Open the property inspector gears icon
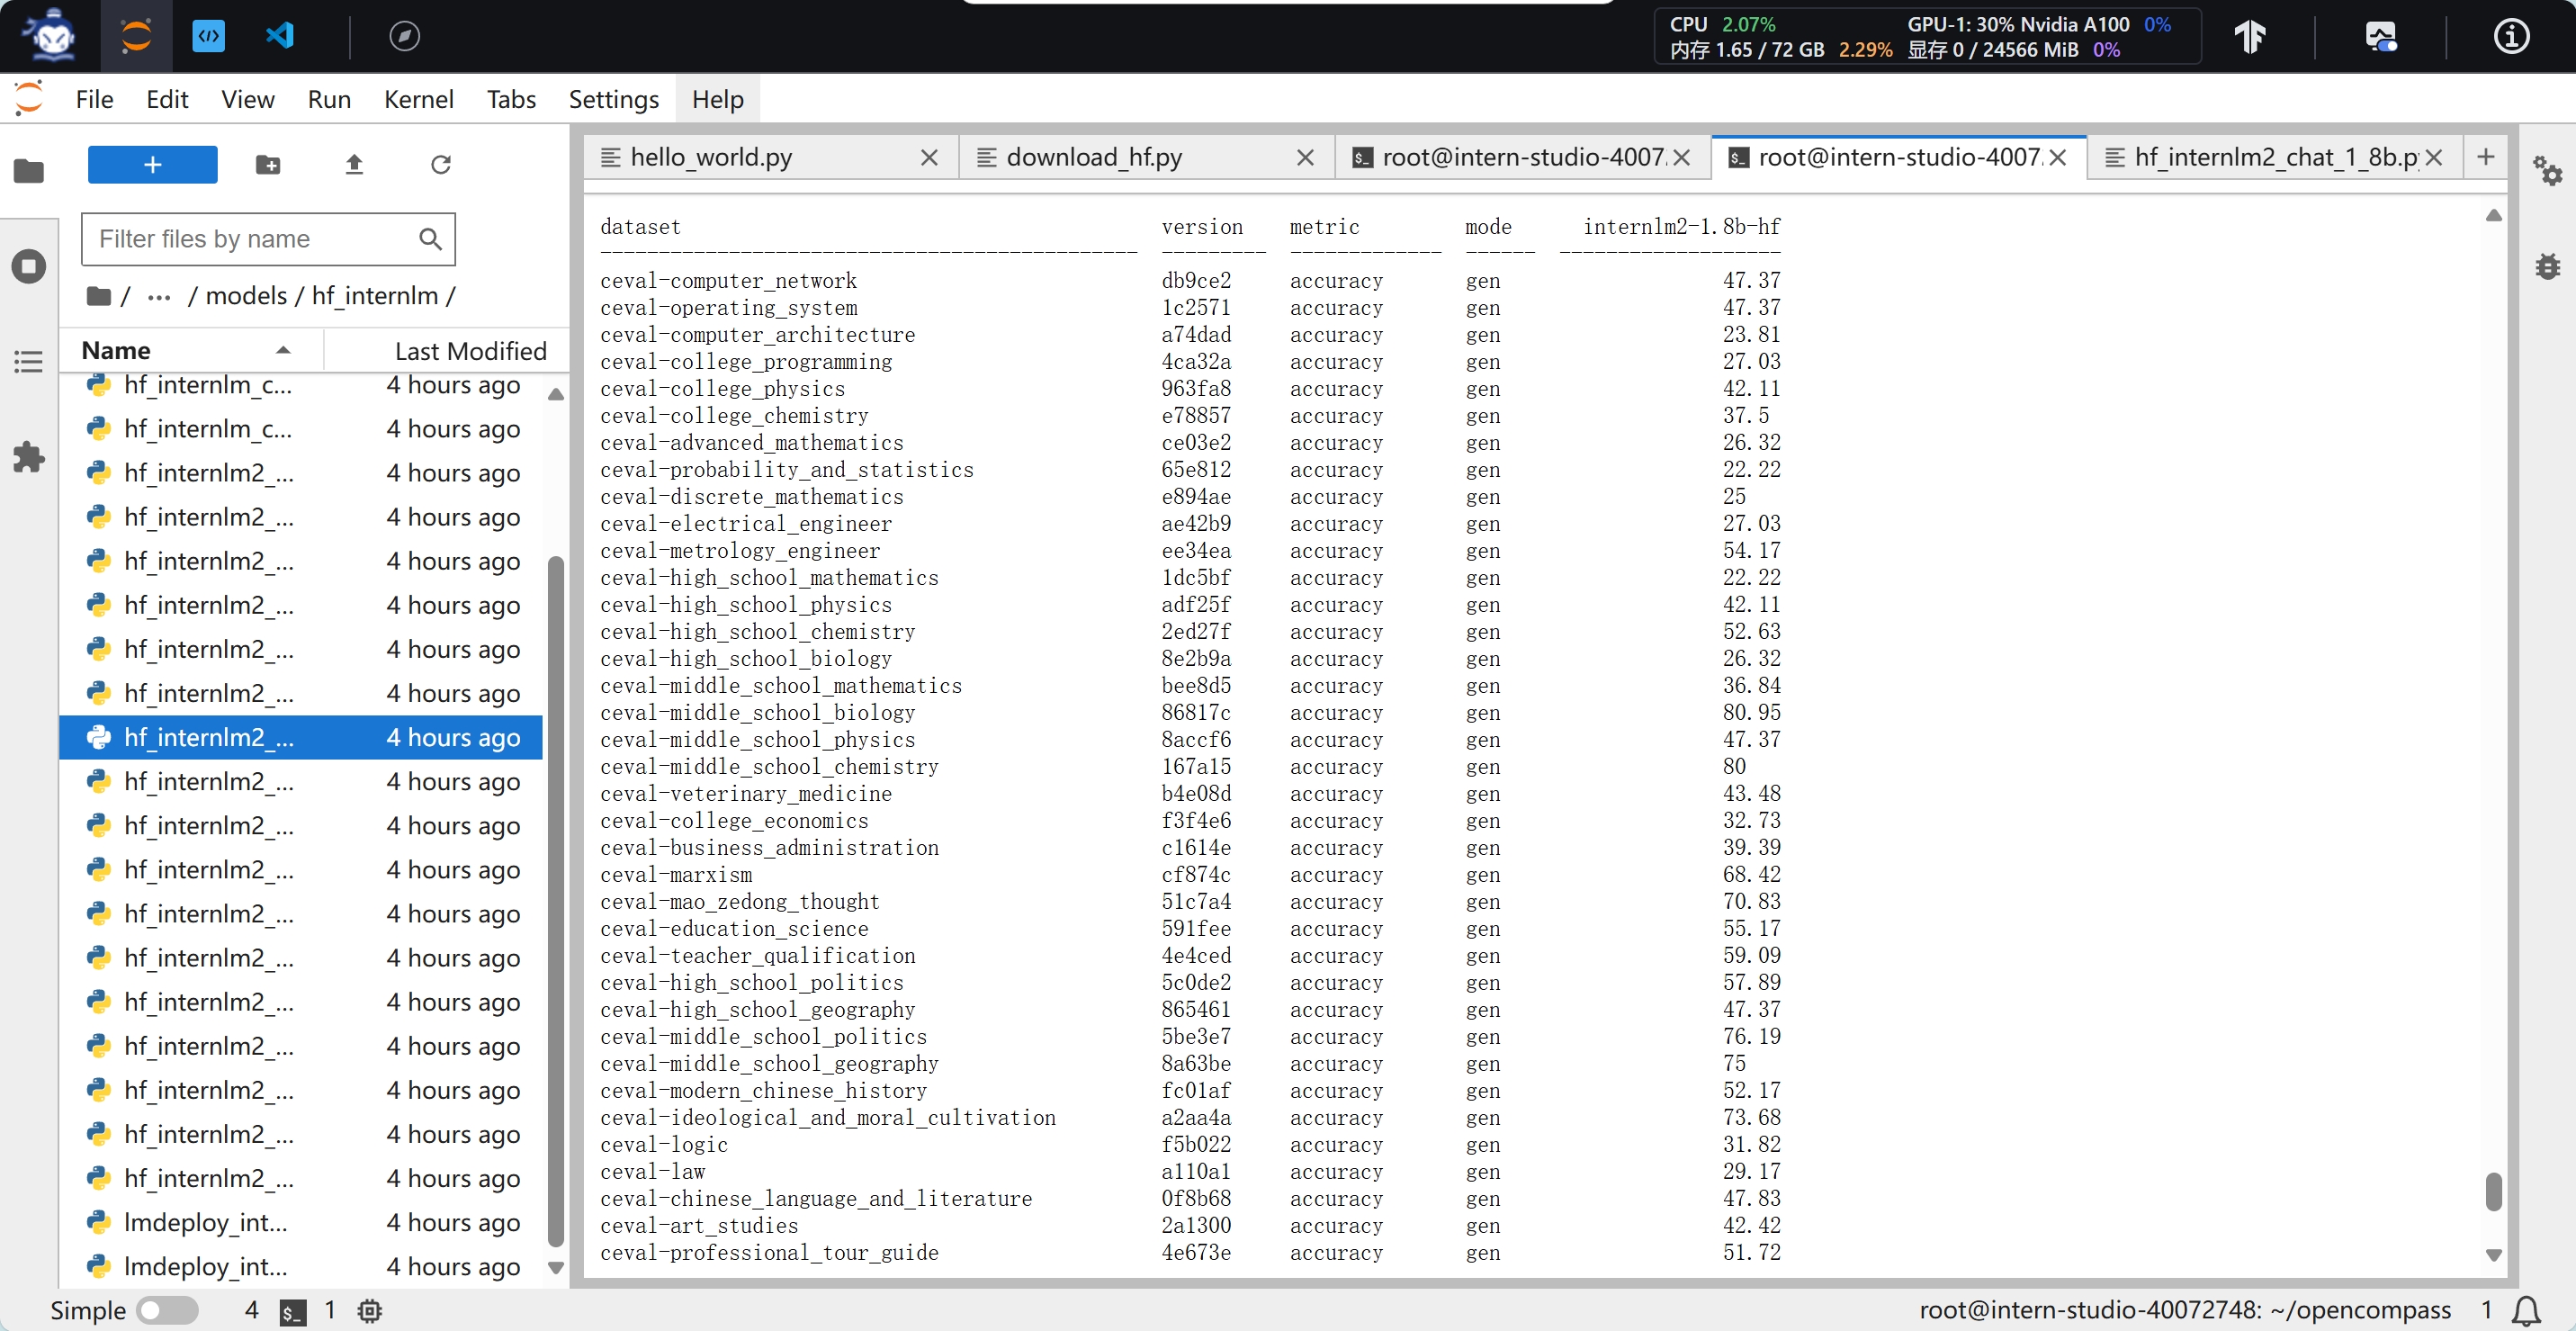 (x=2546, y=170)
